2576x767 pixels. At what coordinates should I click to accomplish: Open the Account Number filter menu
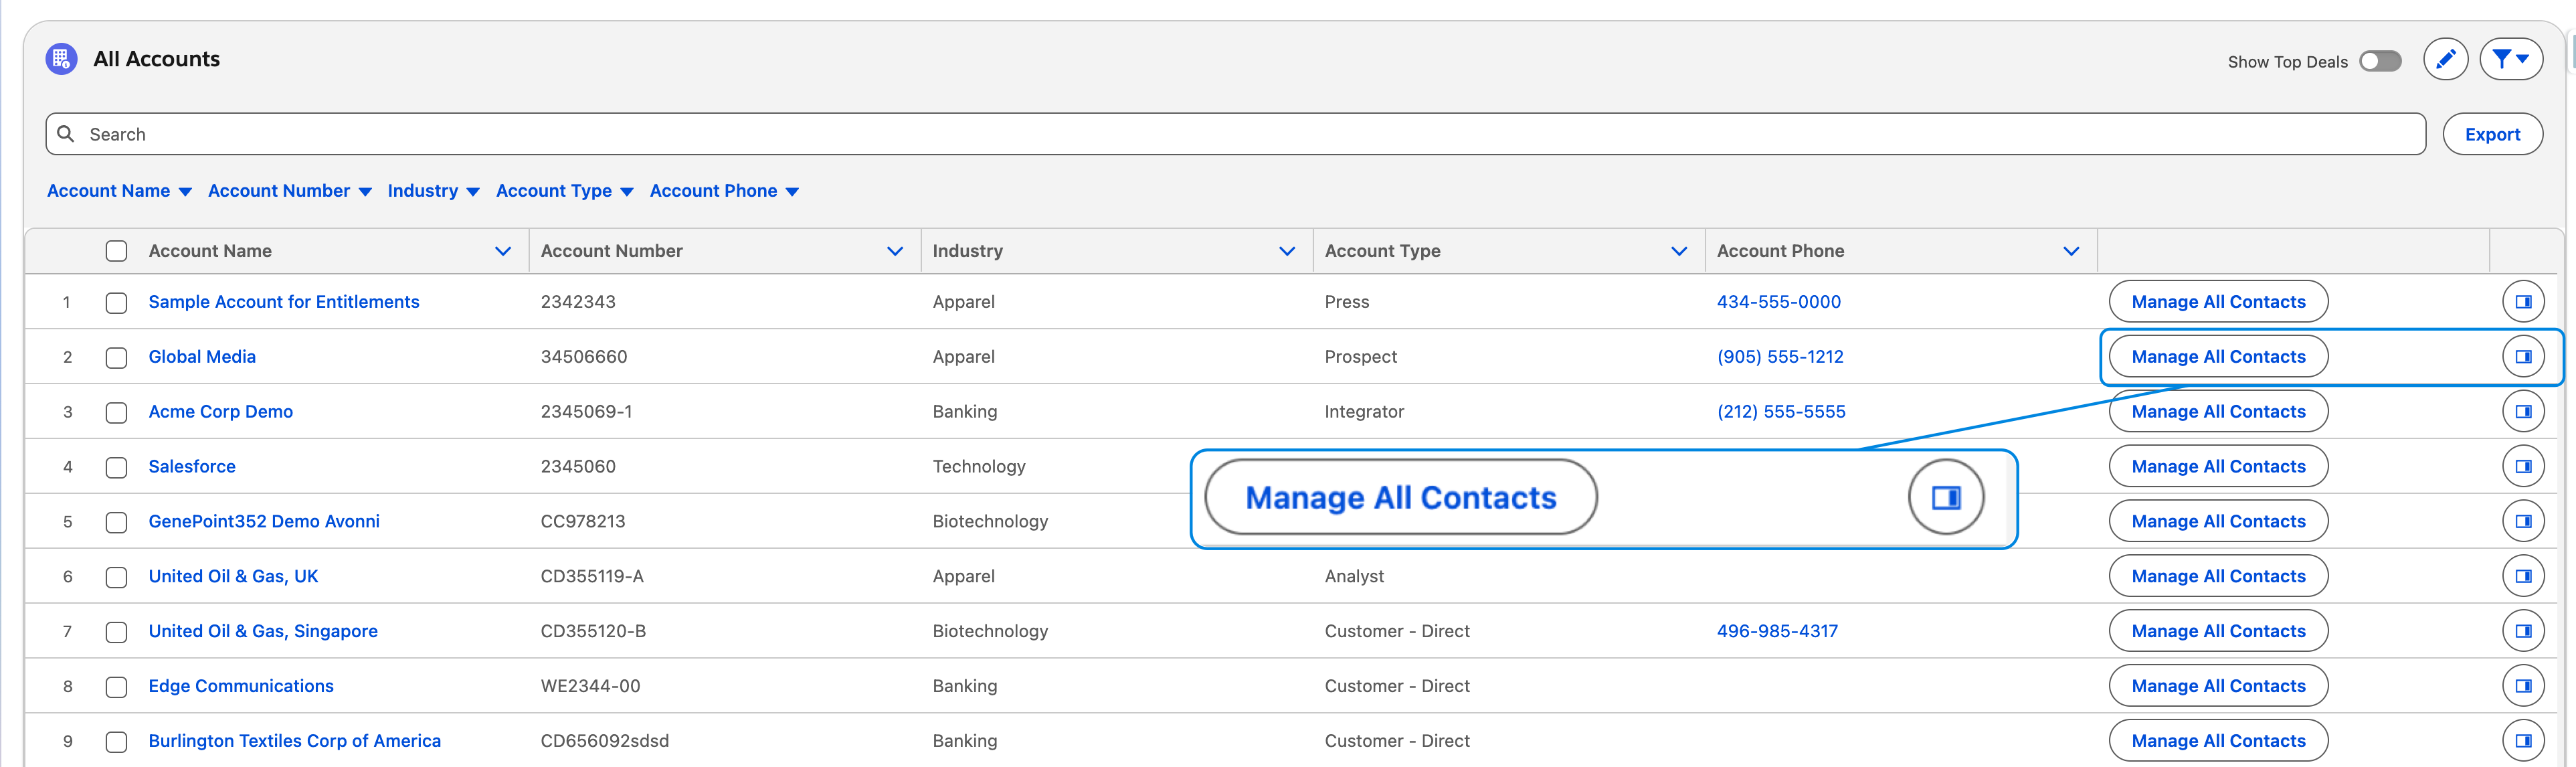point(289,191)
